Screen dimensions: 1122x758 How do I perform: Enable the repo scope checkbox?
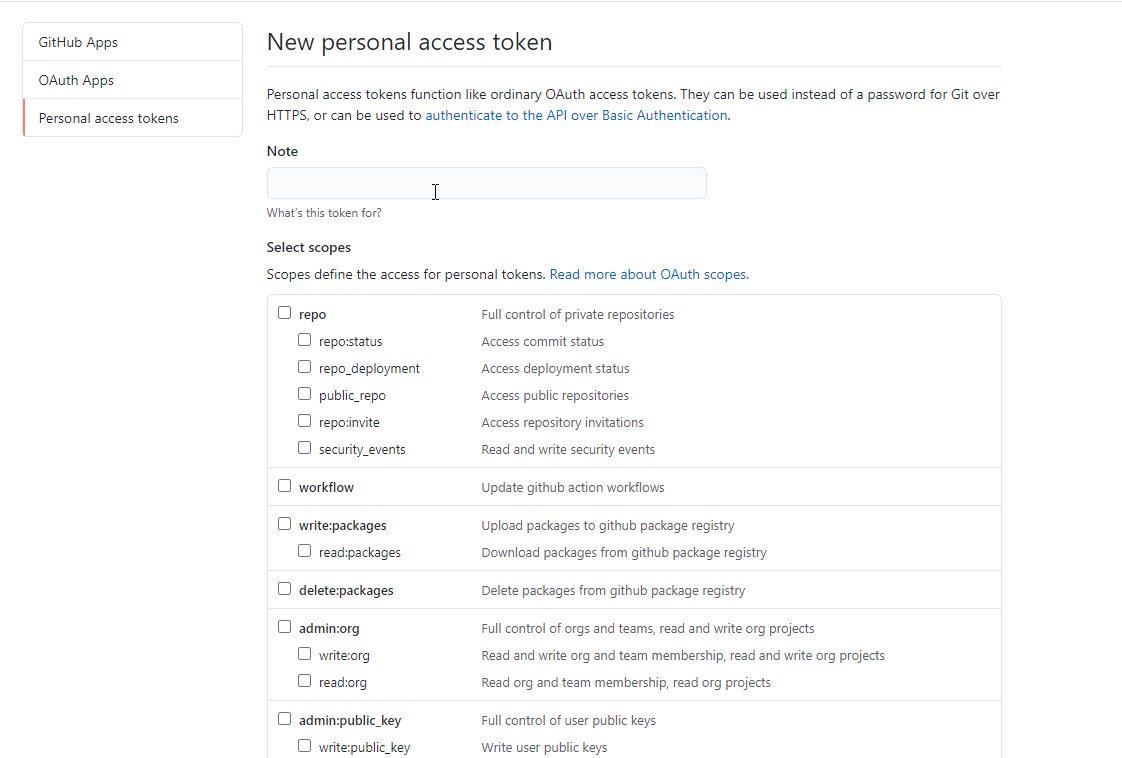285,313
